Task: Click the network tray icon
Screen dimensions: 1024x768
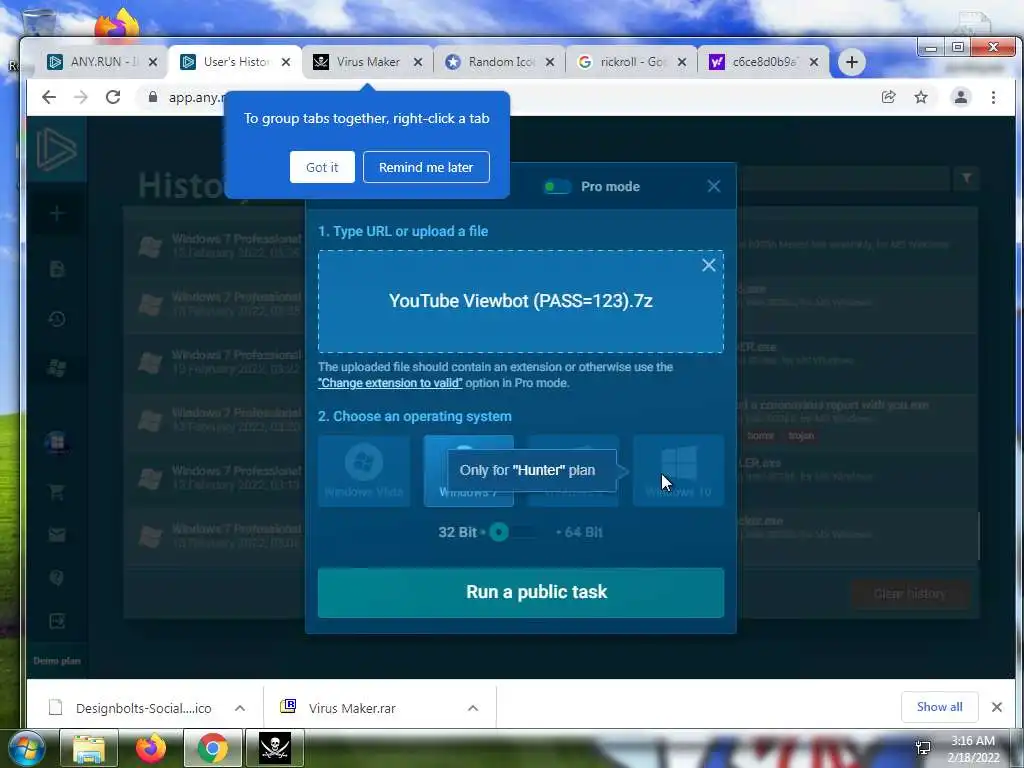Action: pos(923,748)
